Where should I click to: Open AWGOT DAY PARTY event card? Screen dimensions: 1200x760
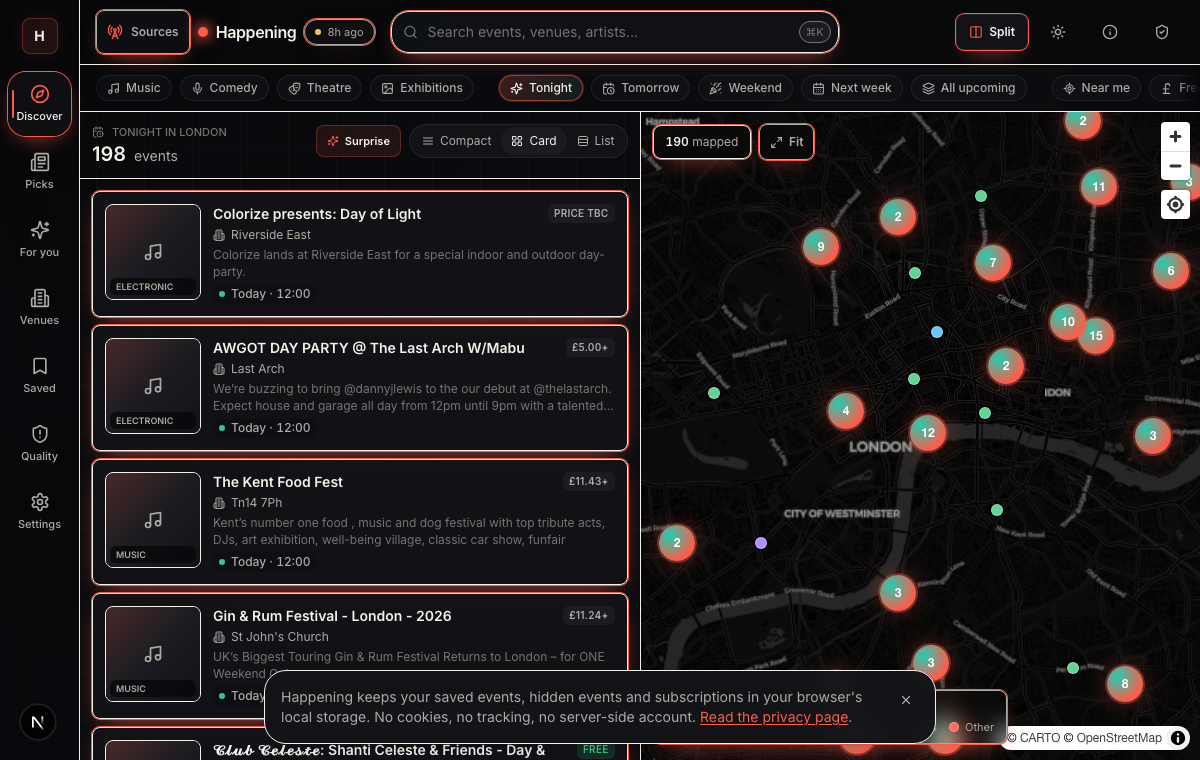tap(360, 388)
